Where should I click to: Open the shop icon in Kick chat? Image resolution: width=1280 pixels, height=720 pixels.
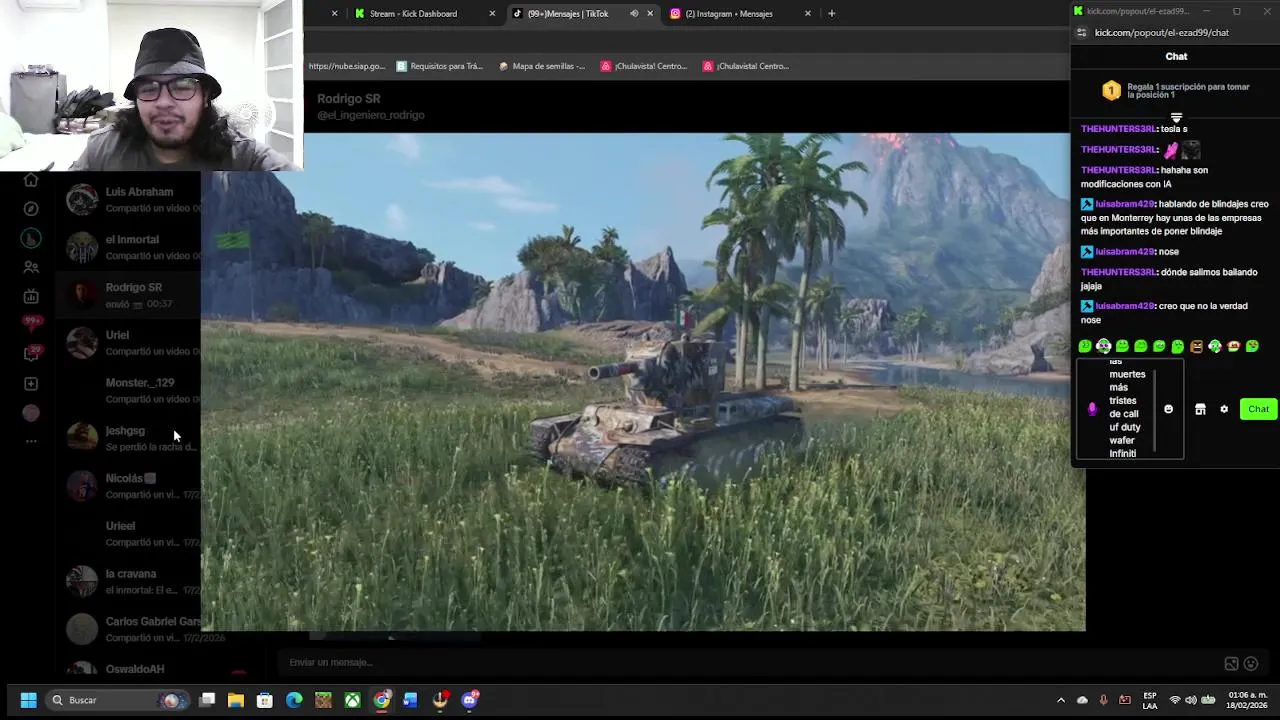coord(1200,409)
